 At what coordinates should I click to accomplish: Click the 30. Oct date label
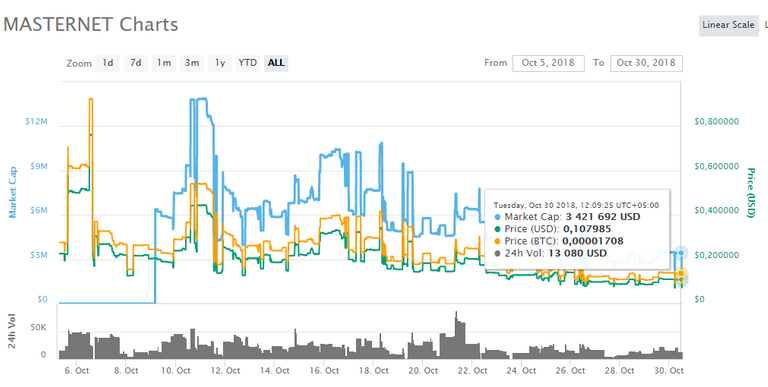669,371
